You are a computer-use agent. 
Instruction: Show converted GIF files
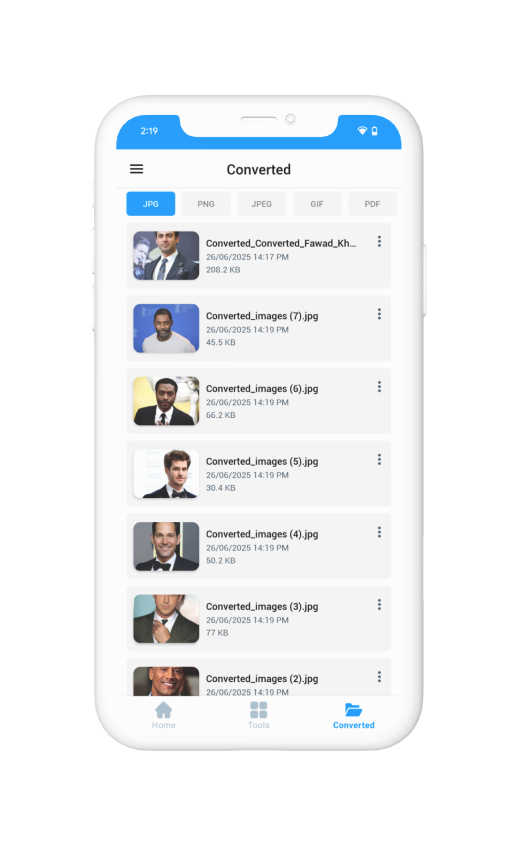tap(317, 204)
